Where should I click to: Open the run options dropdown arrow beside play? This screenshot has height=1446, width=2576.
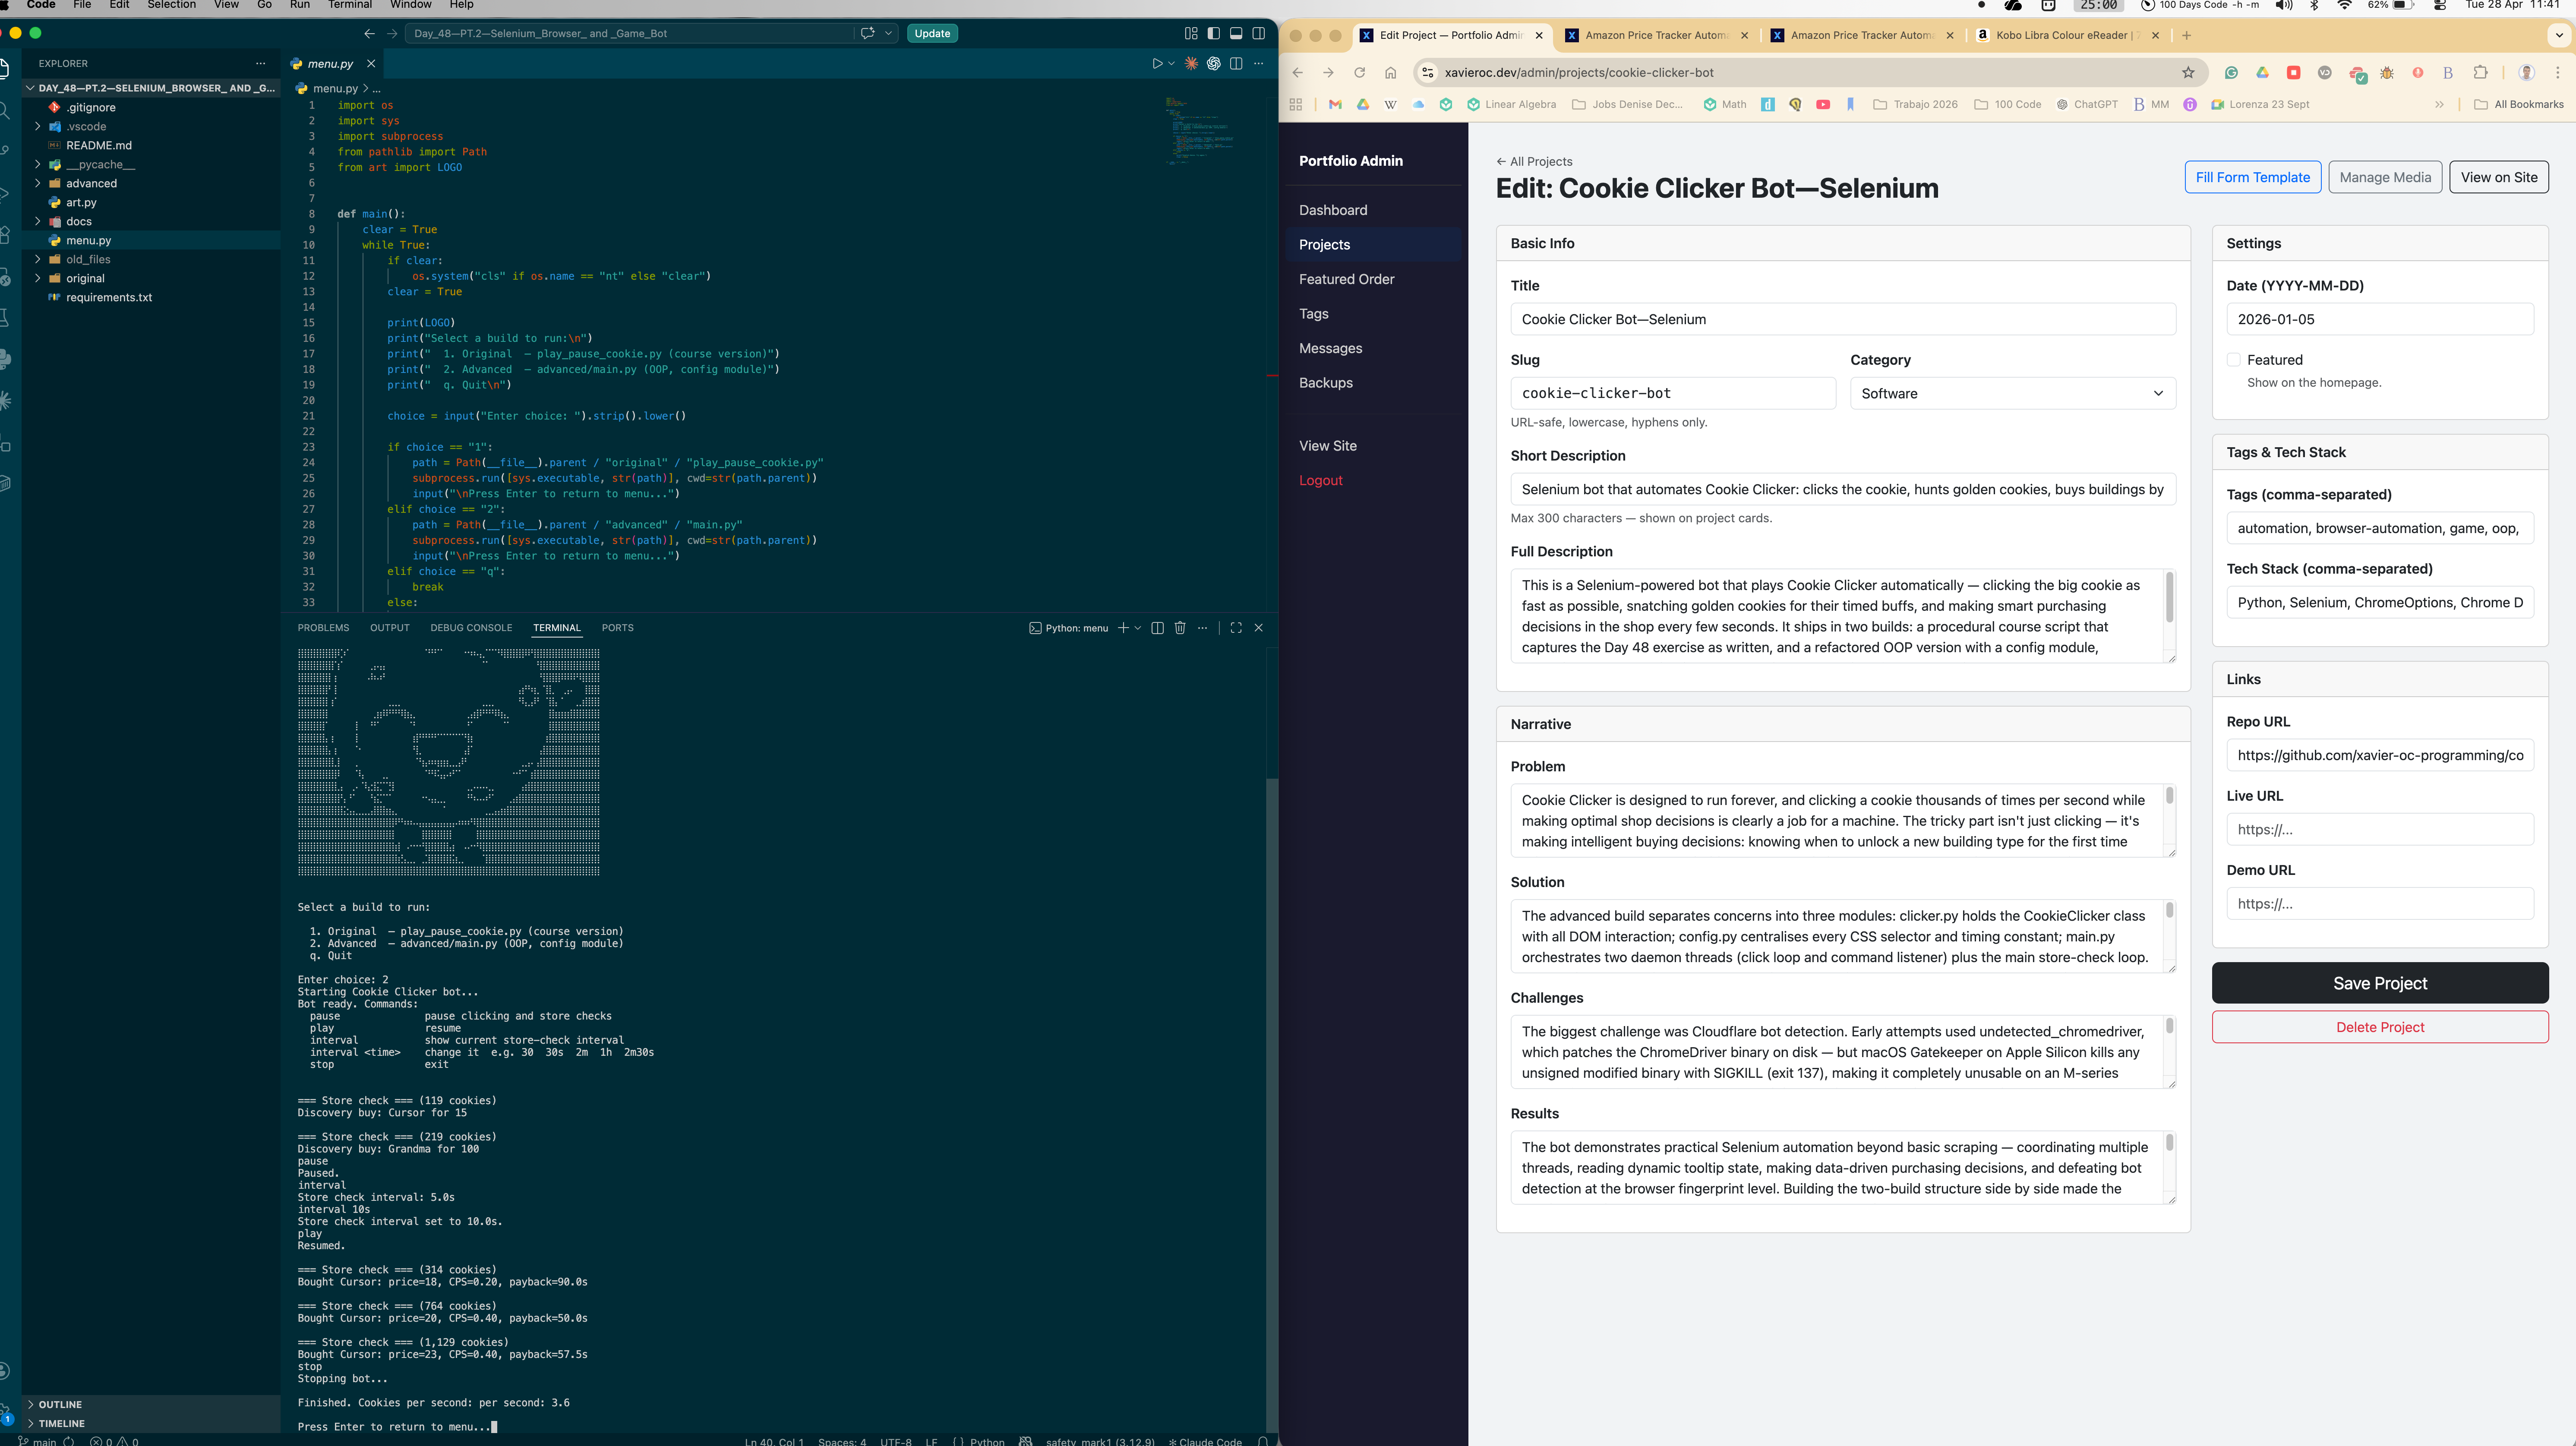tap(1171, 64)
